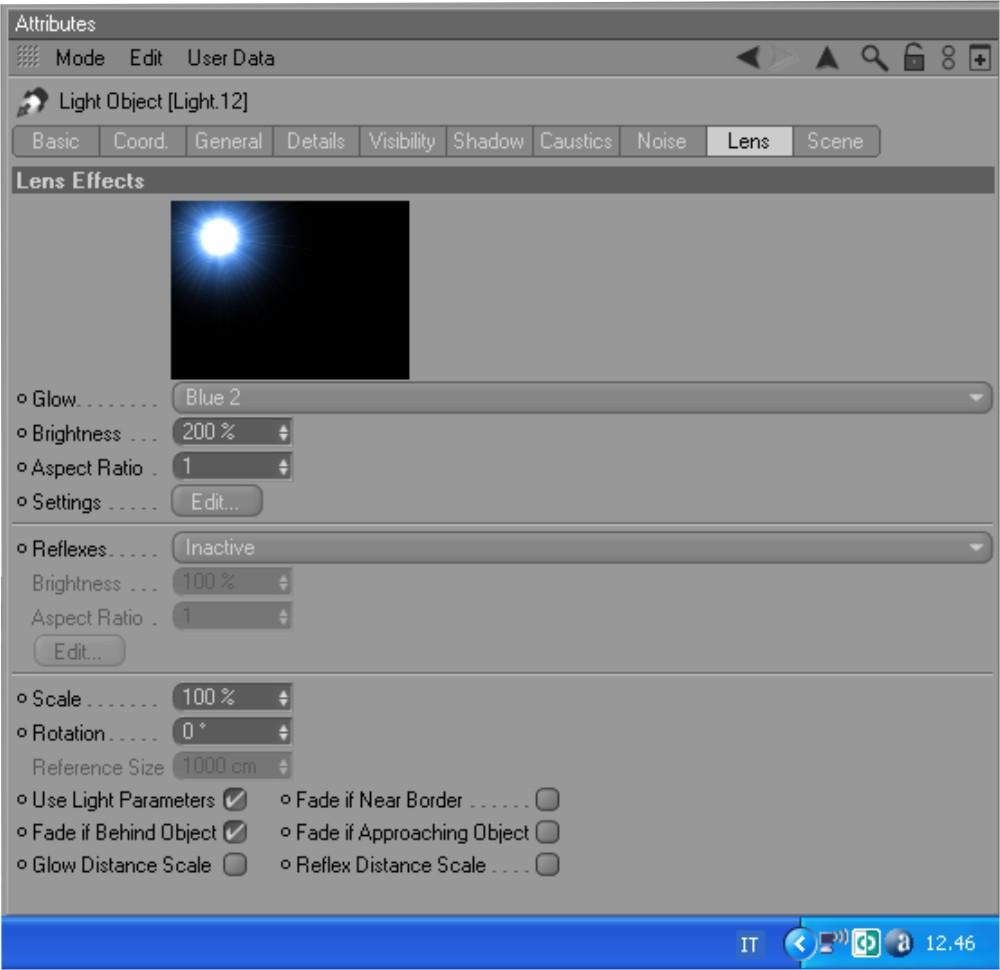Uncheck Fade if Behind Object checkbox
Viewport: 1000px width, 970px height.
click(235, 832)
